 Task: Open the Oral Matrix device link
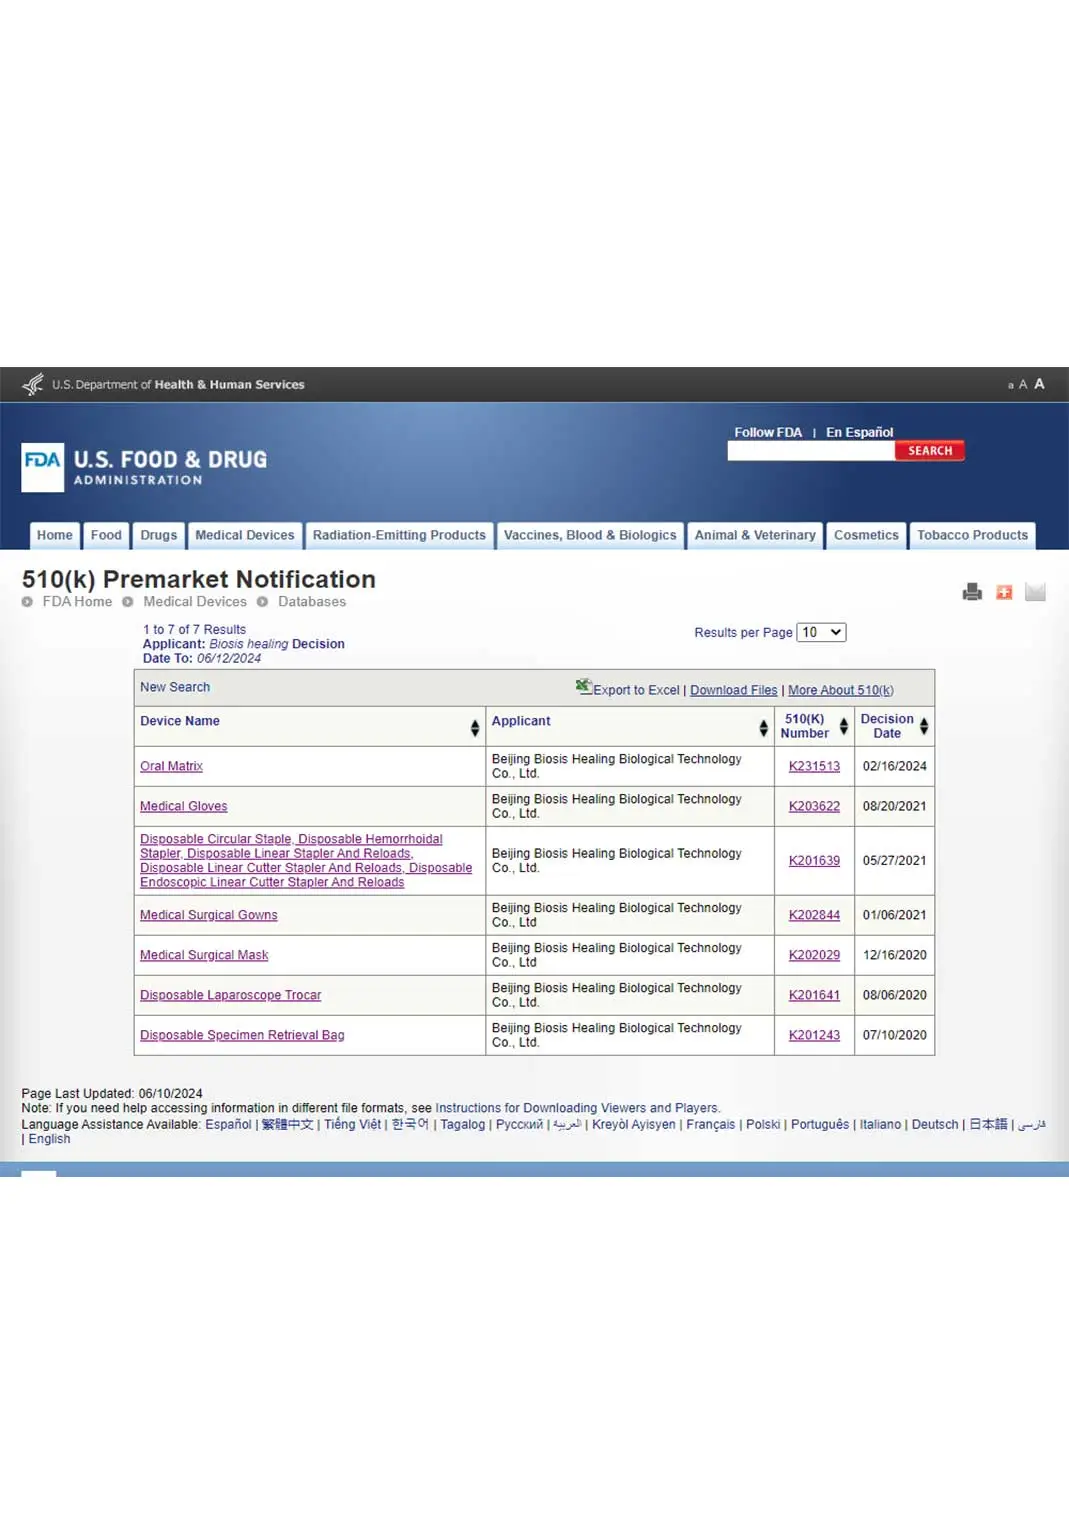171,766
